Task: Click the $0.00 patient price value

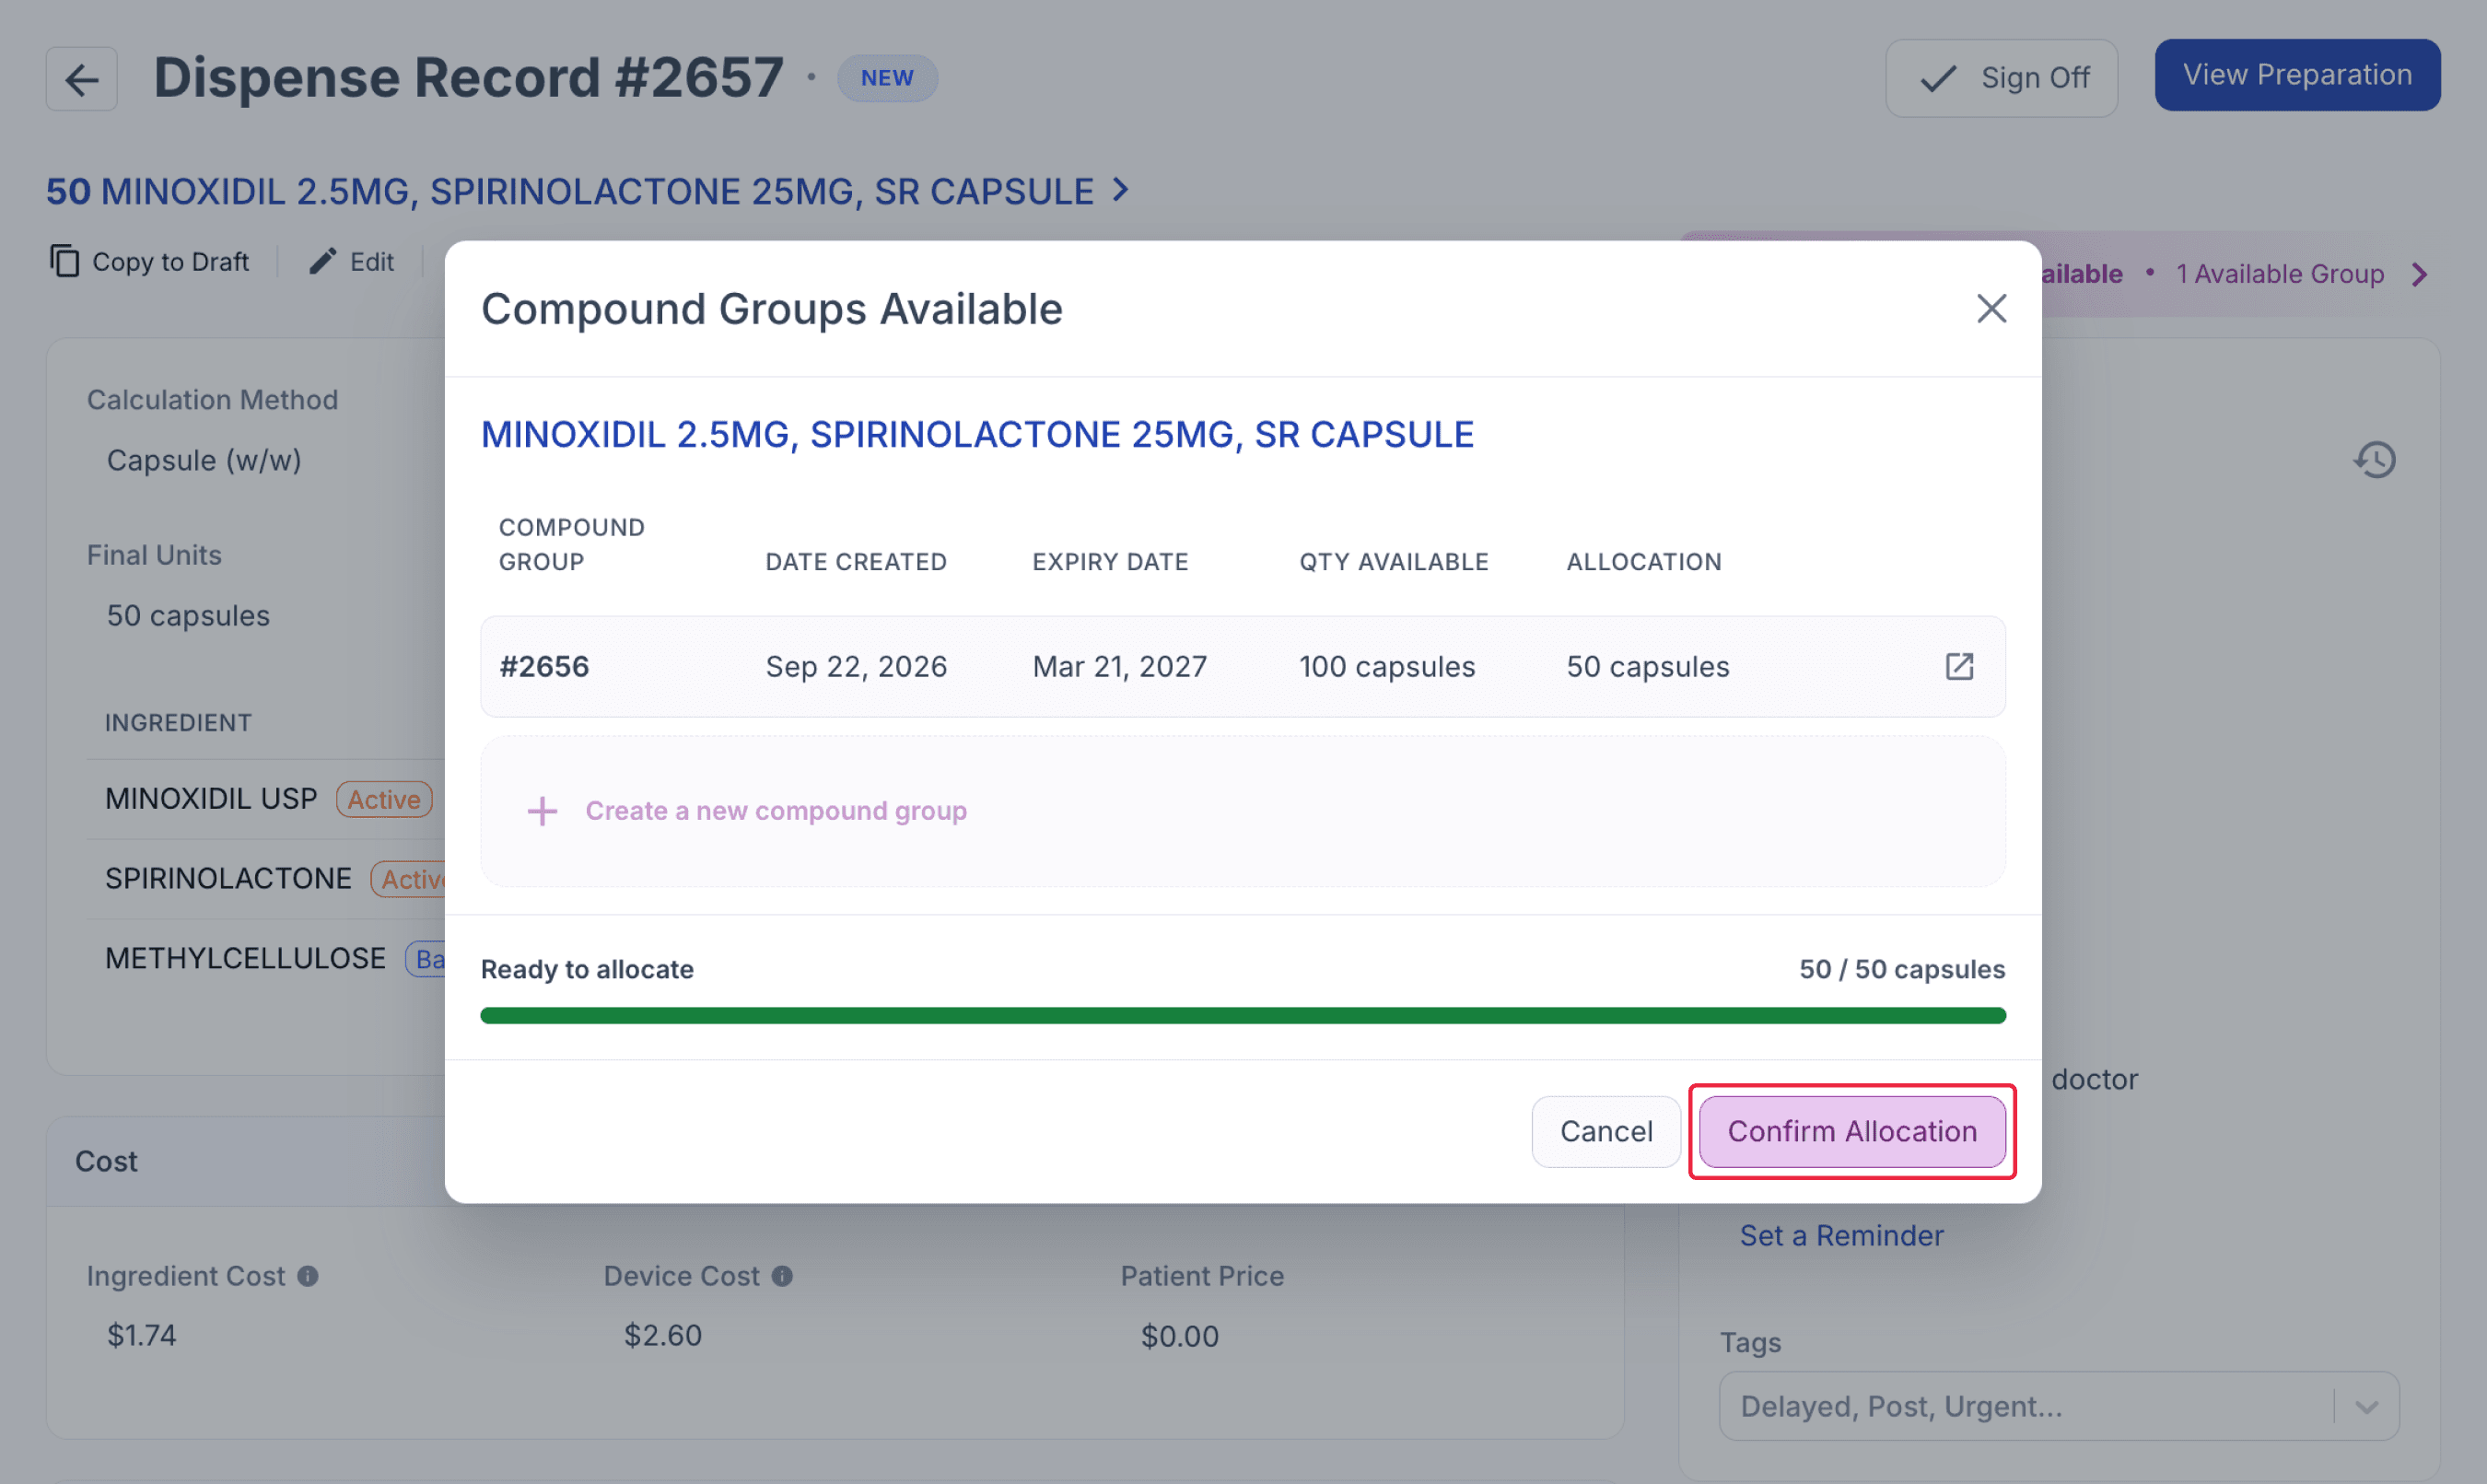Action: coord(1180,1337)
